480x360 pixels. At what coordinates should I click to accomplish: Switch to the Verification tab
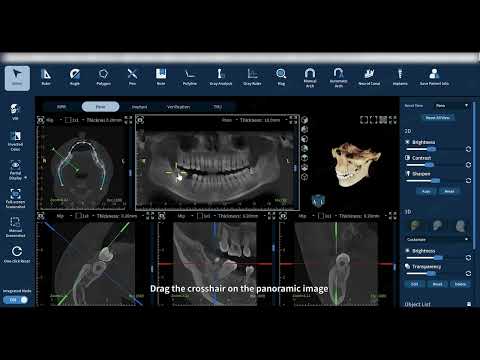(179, 107)
